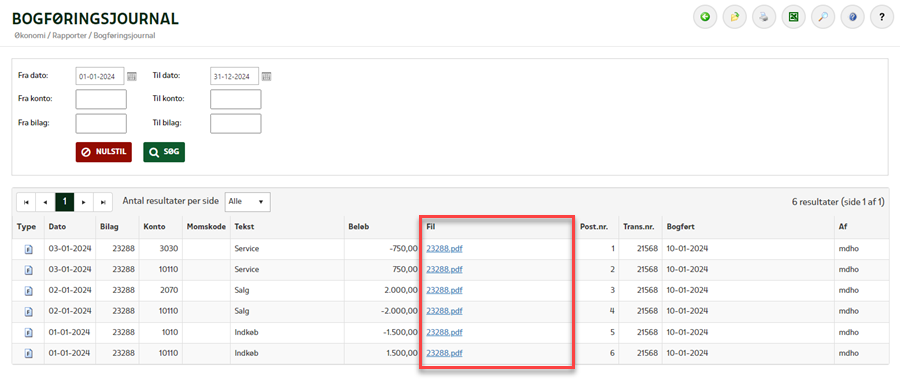
Task: Open calendar picker next to Til dato
Action: pyautogui.click(x=266, y=76)
